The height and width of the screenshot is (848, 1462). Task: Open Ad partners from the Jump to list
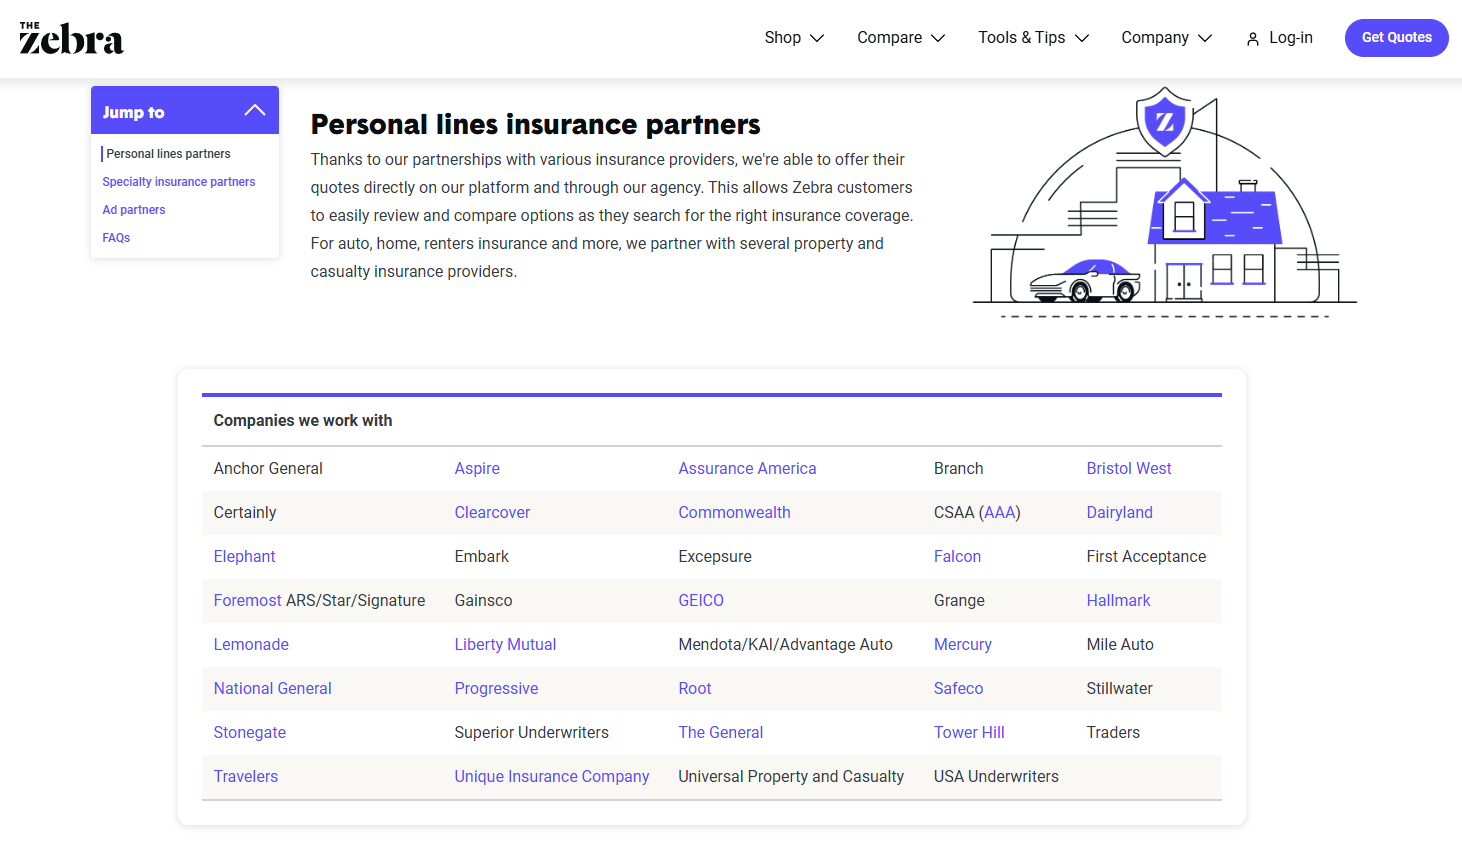(133, 209)
